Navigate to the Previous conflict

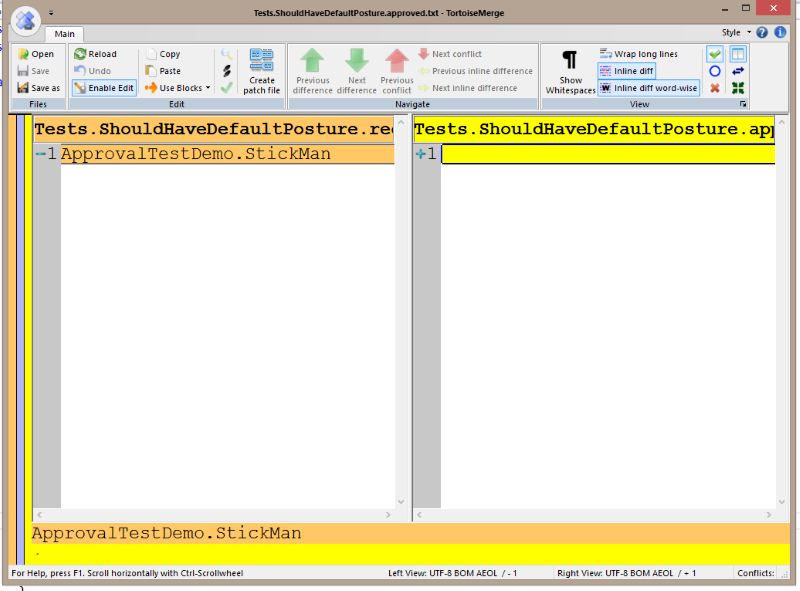tap(396, 72)
